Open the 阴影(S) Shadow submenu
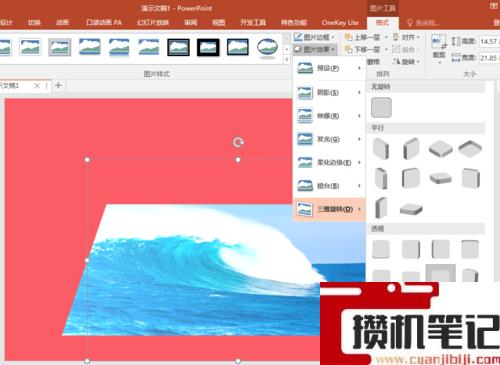 click(329, 92)
